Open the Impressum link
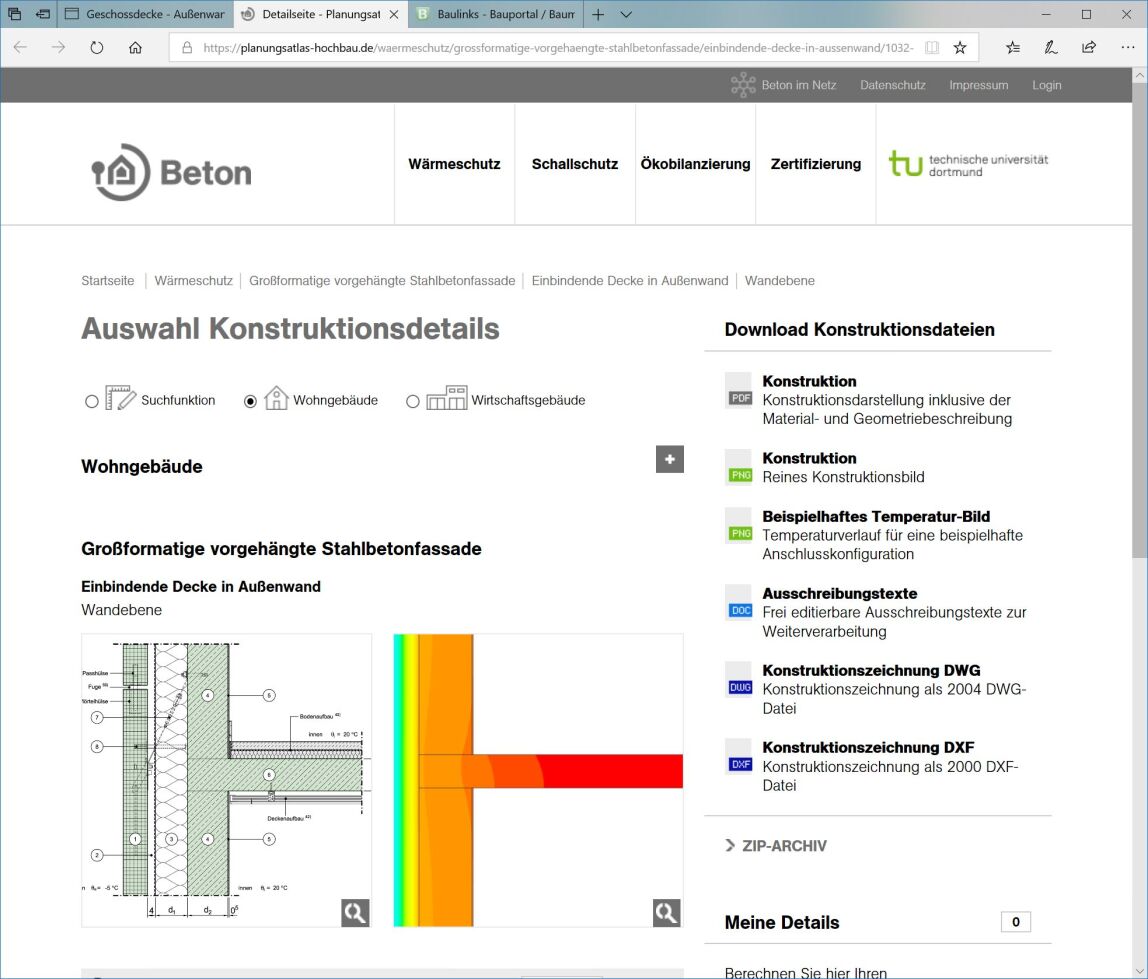The width and height of the screenshot is (1148, 979). pos(979,85)
